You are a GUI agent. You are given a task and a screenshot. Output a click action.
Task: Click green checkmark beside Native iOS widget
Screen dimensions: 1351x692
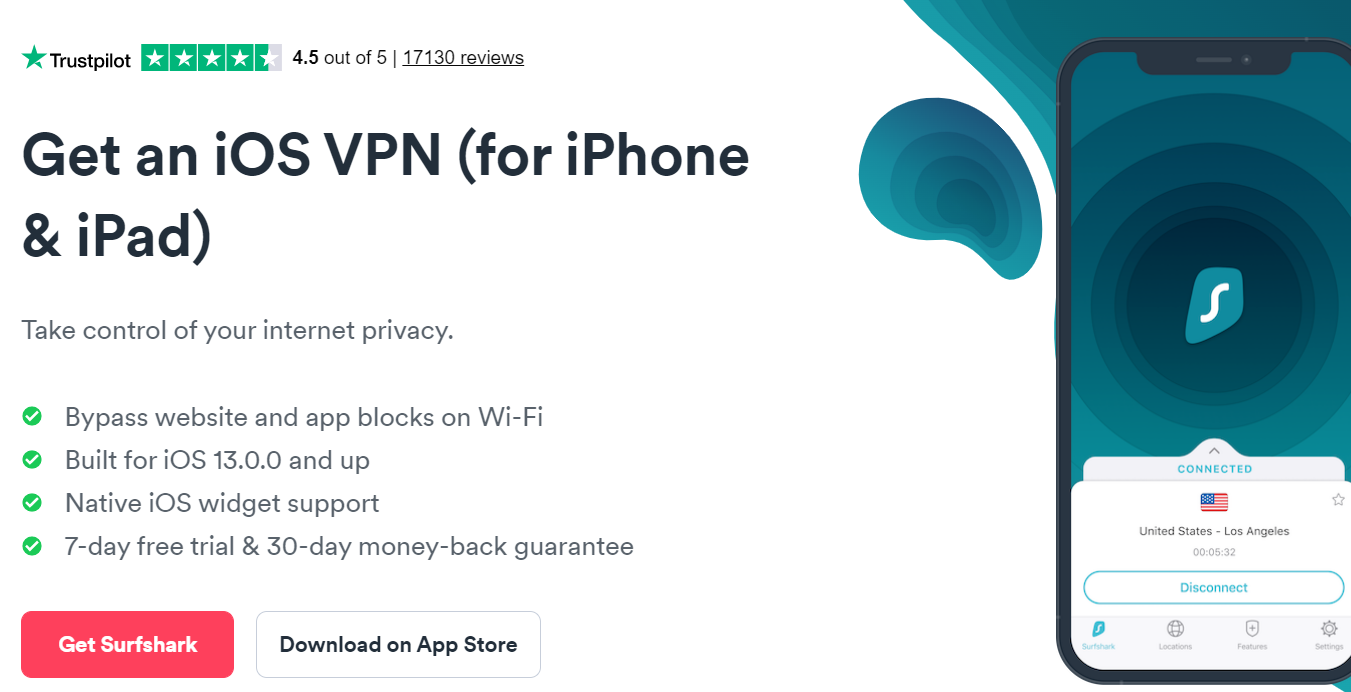click(32, 502)
